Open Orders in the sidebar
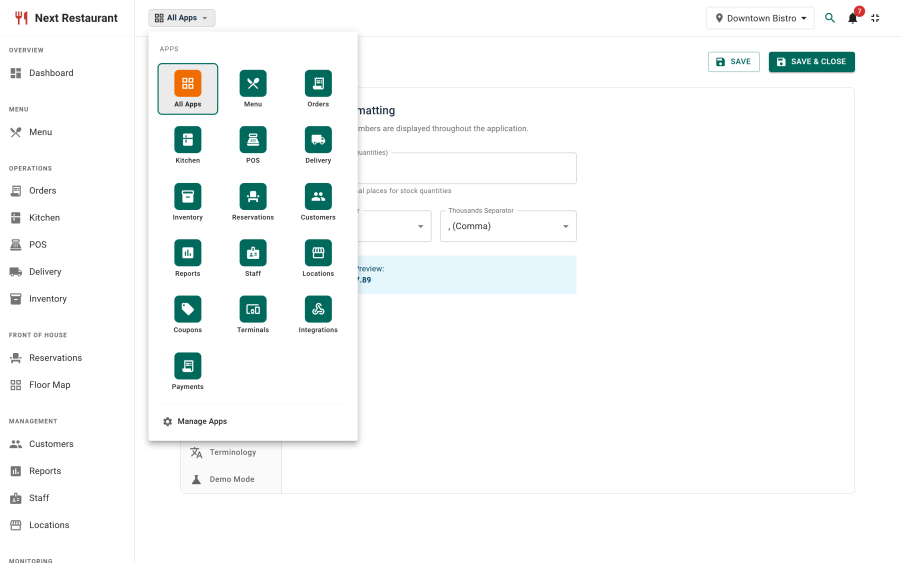 (67, 191)
